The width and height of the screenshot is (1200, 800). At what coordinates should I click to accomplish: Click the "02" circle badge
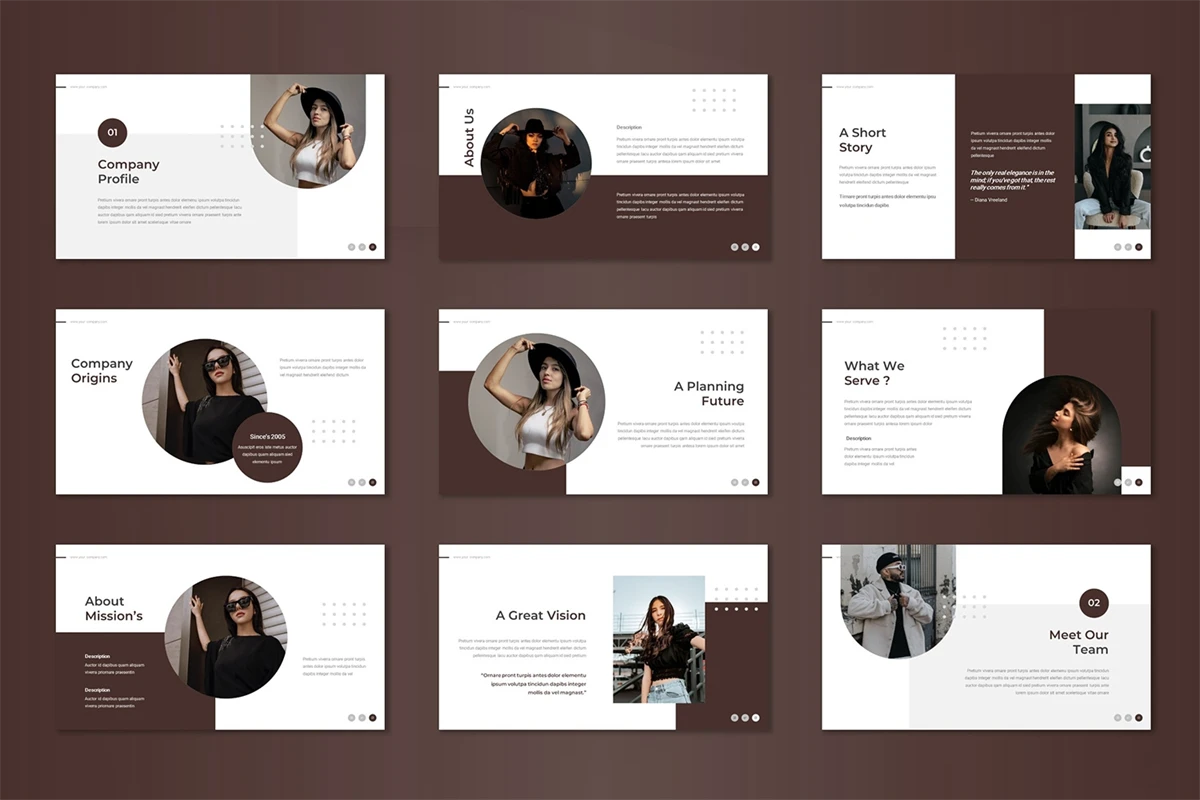[1094, 603]
